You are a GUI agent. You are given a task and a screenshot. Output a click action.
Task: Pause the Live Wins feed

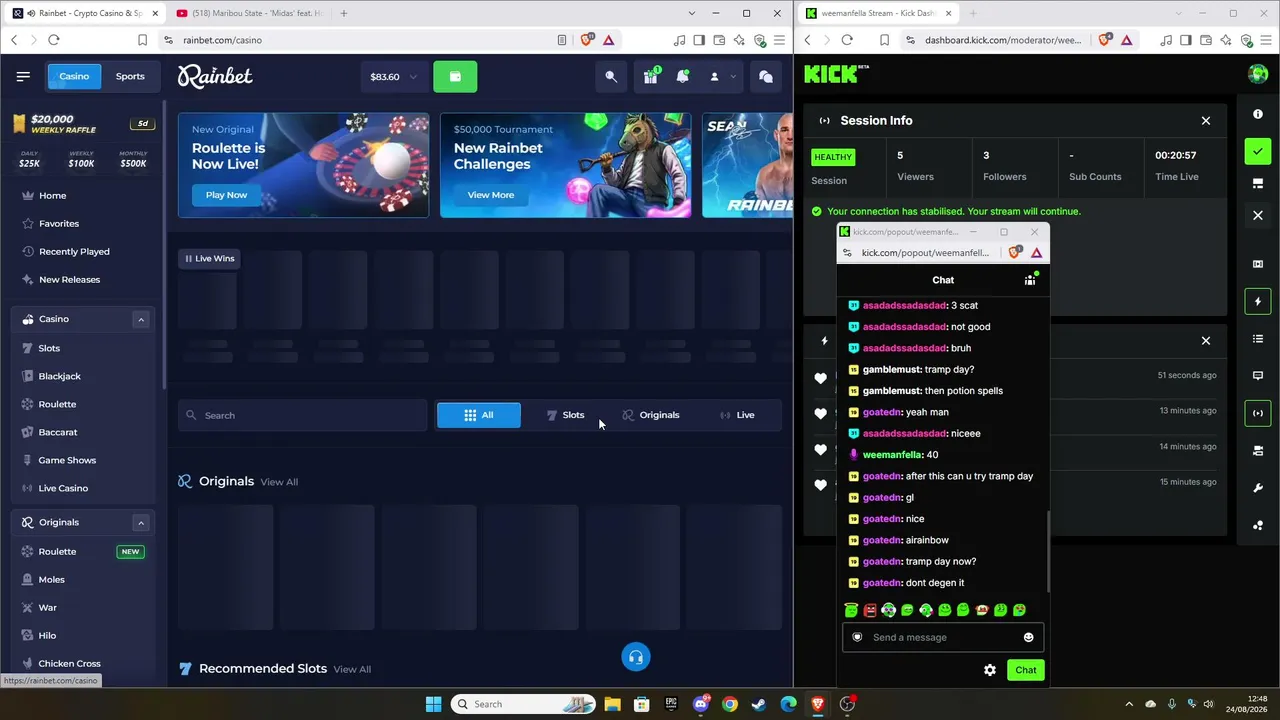188,259
